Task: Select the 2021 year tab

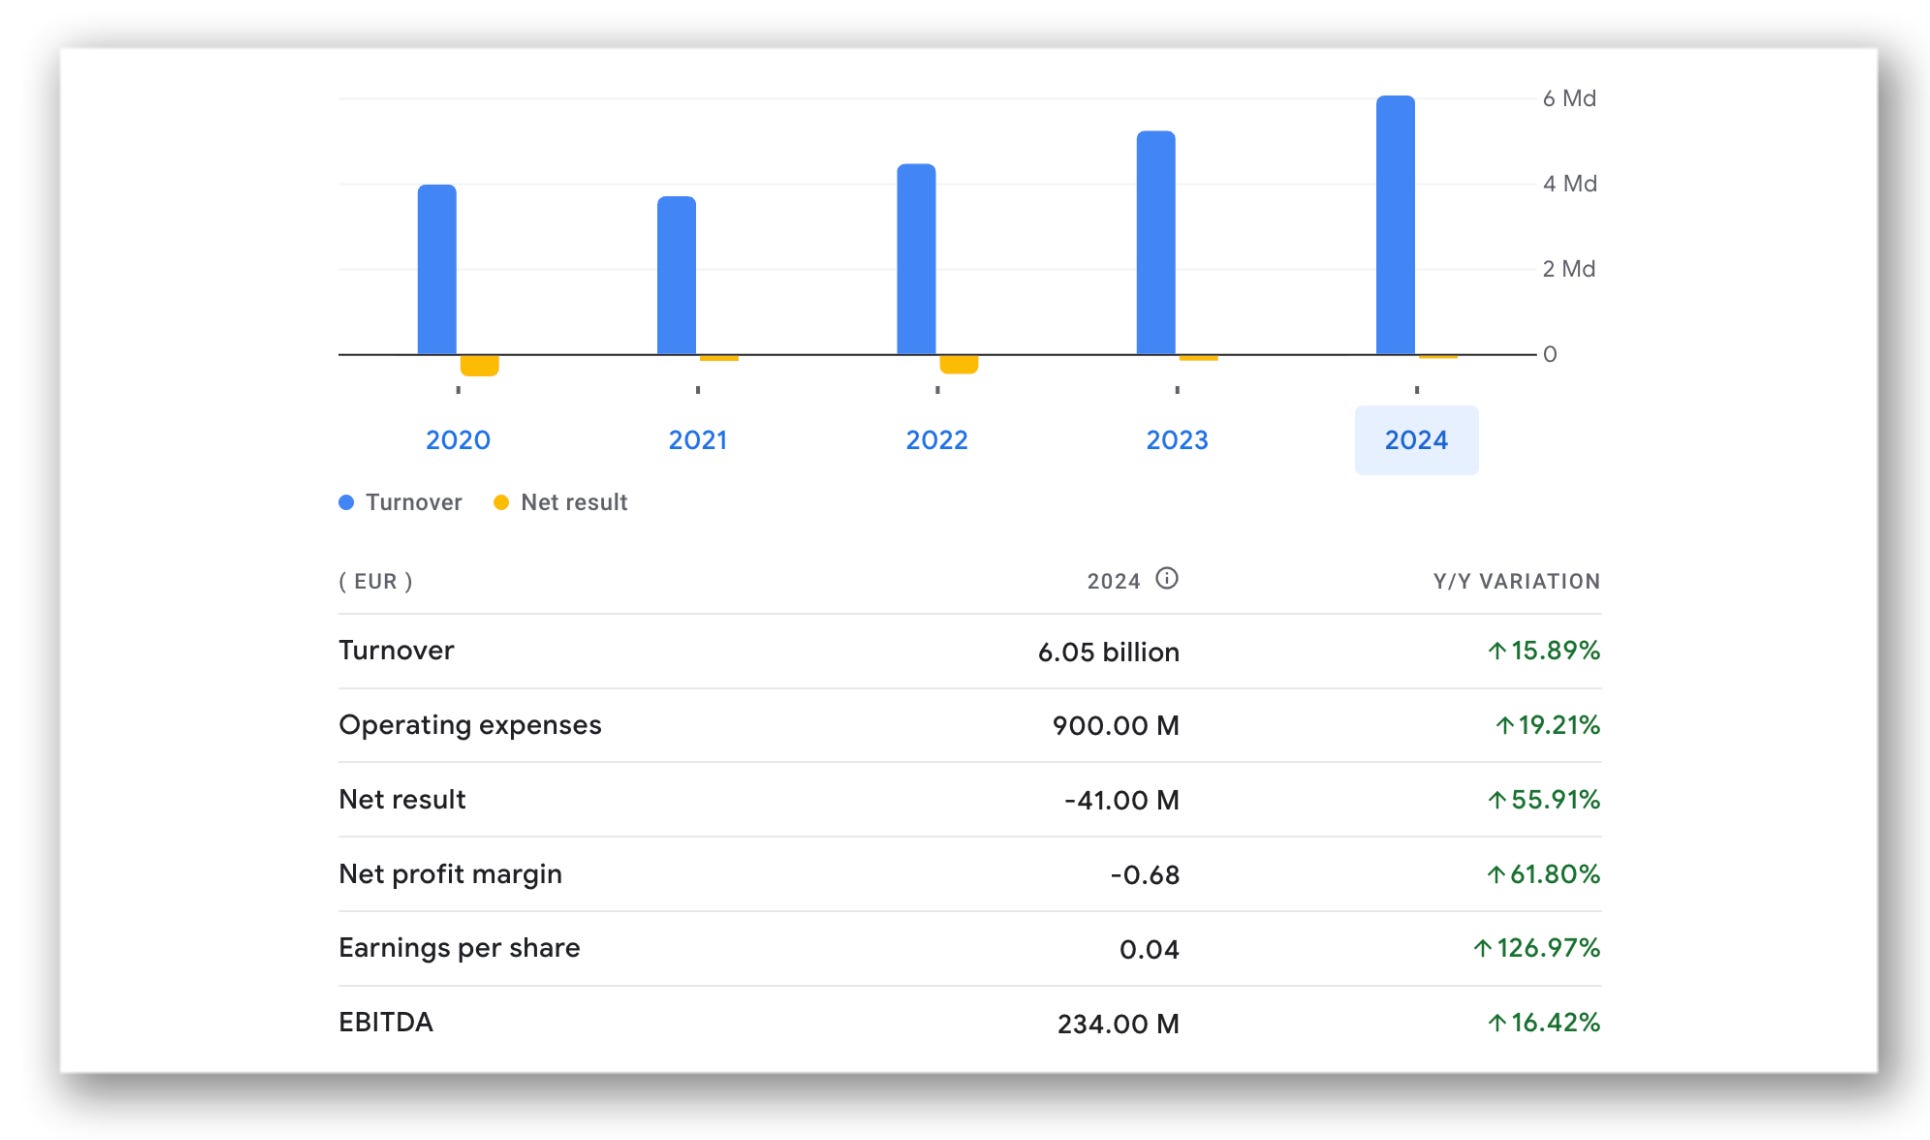Action: tap(697, 440)
